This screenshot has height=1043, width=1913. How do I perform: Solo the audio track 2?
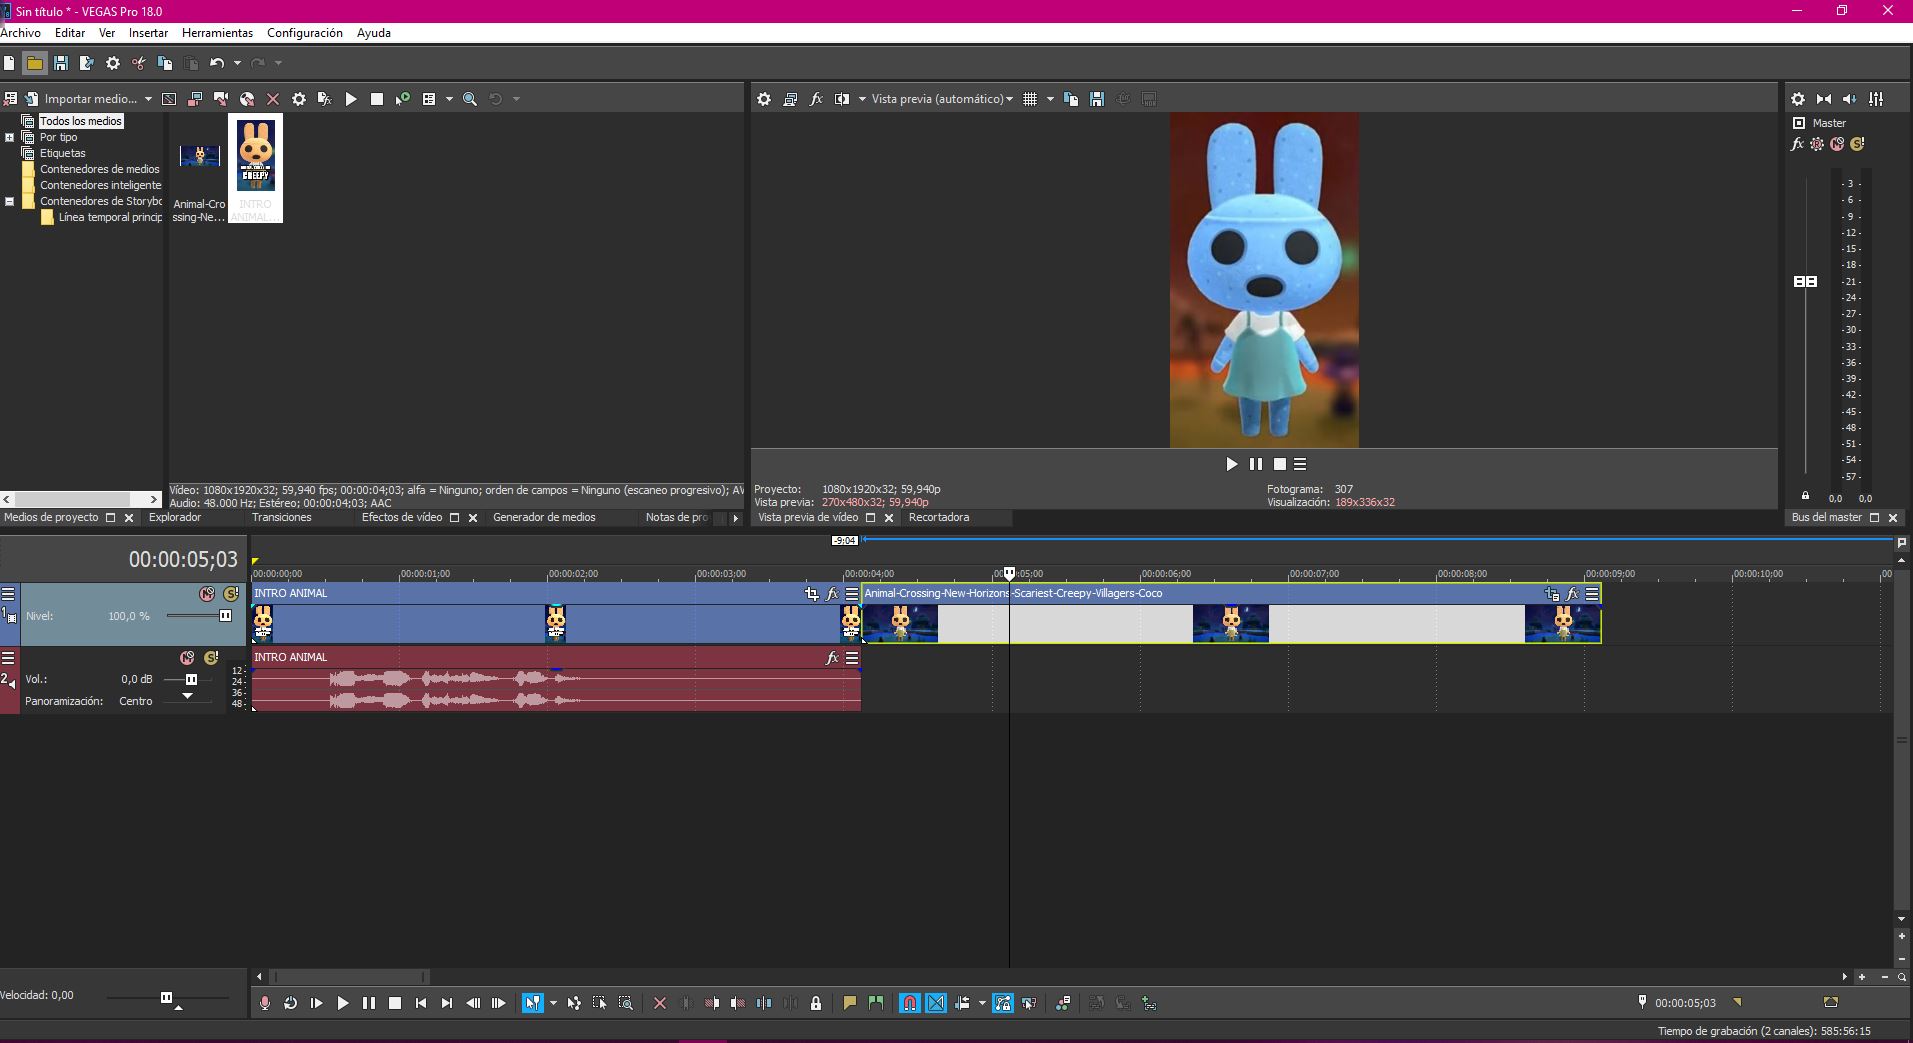211,658
